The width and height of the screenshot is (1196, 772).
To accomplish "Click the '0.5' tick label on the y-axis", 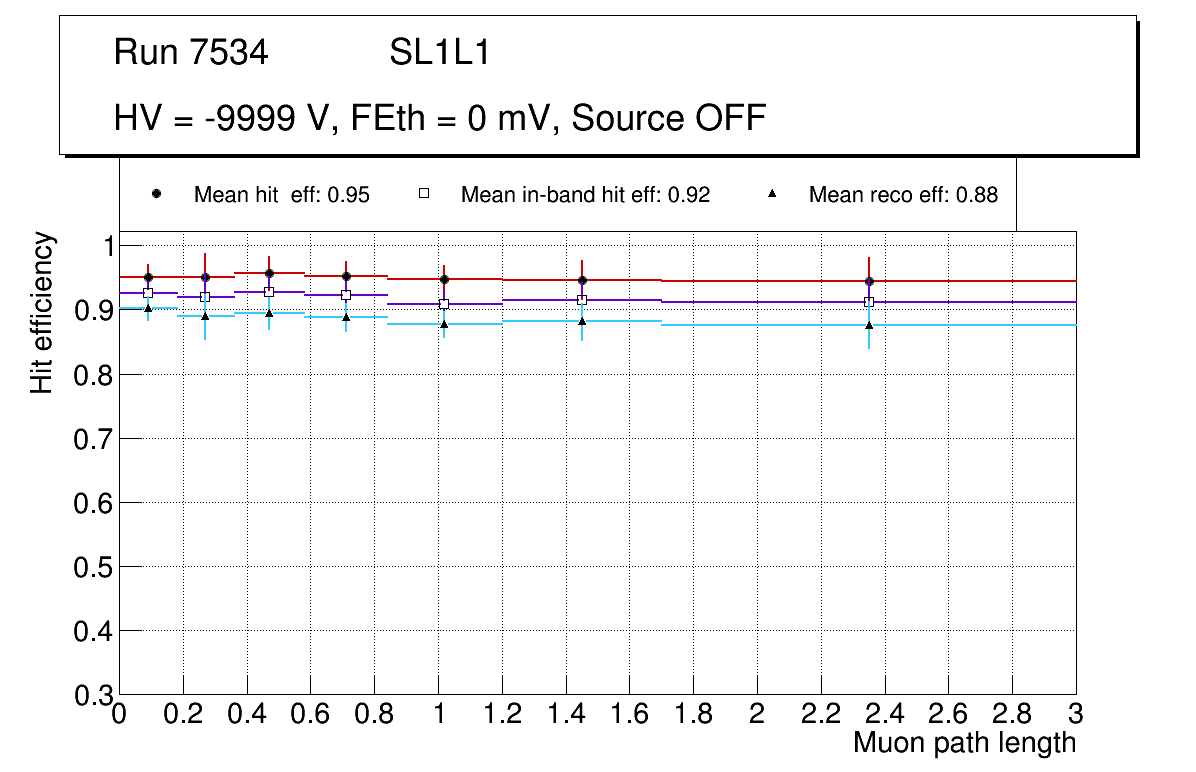I will coord(91,567).
